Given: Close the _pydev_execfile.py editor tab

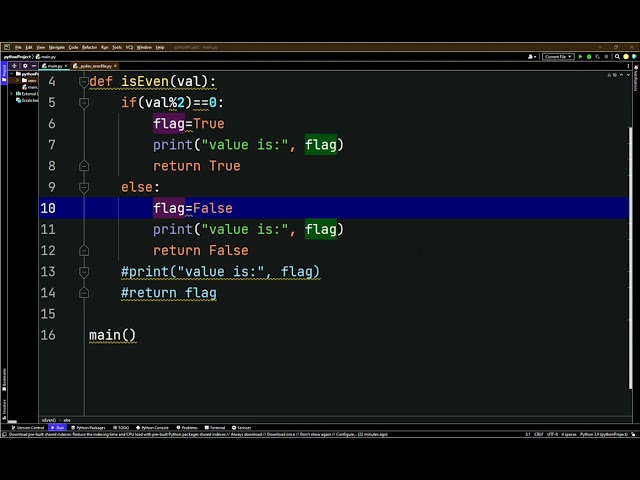Looking at the screenshot, I should (116, 66).
